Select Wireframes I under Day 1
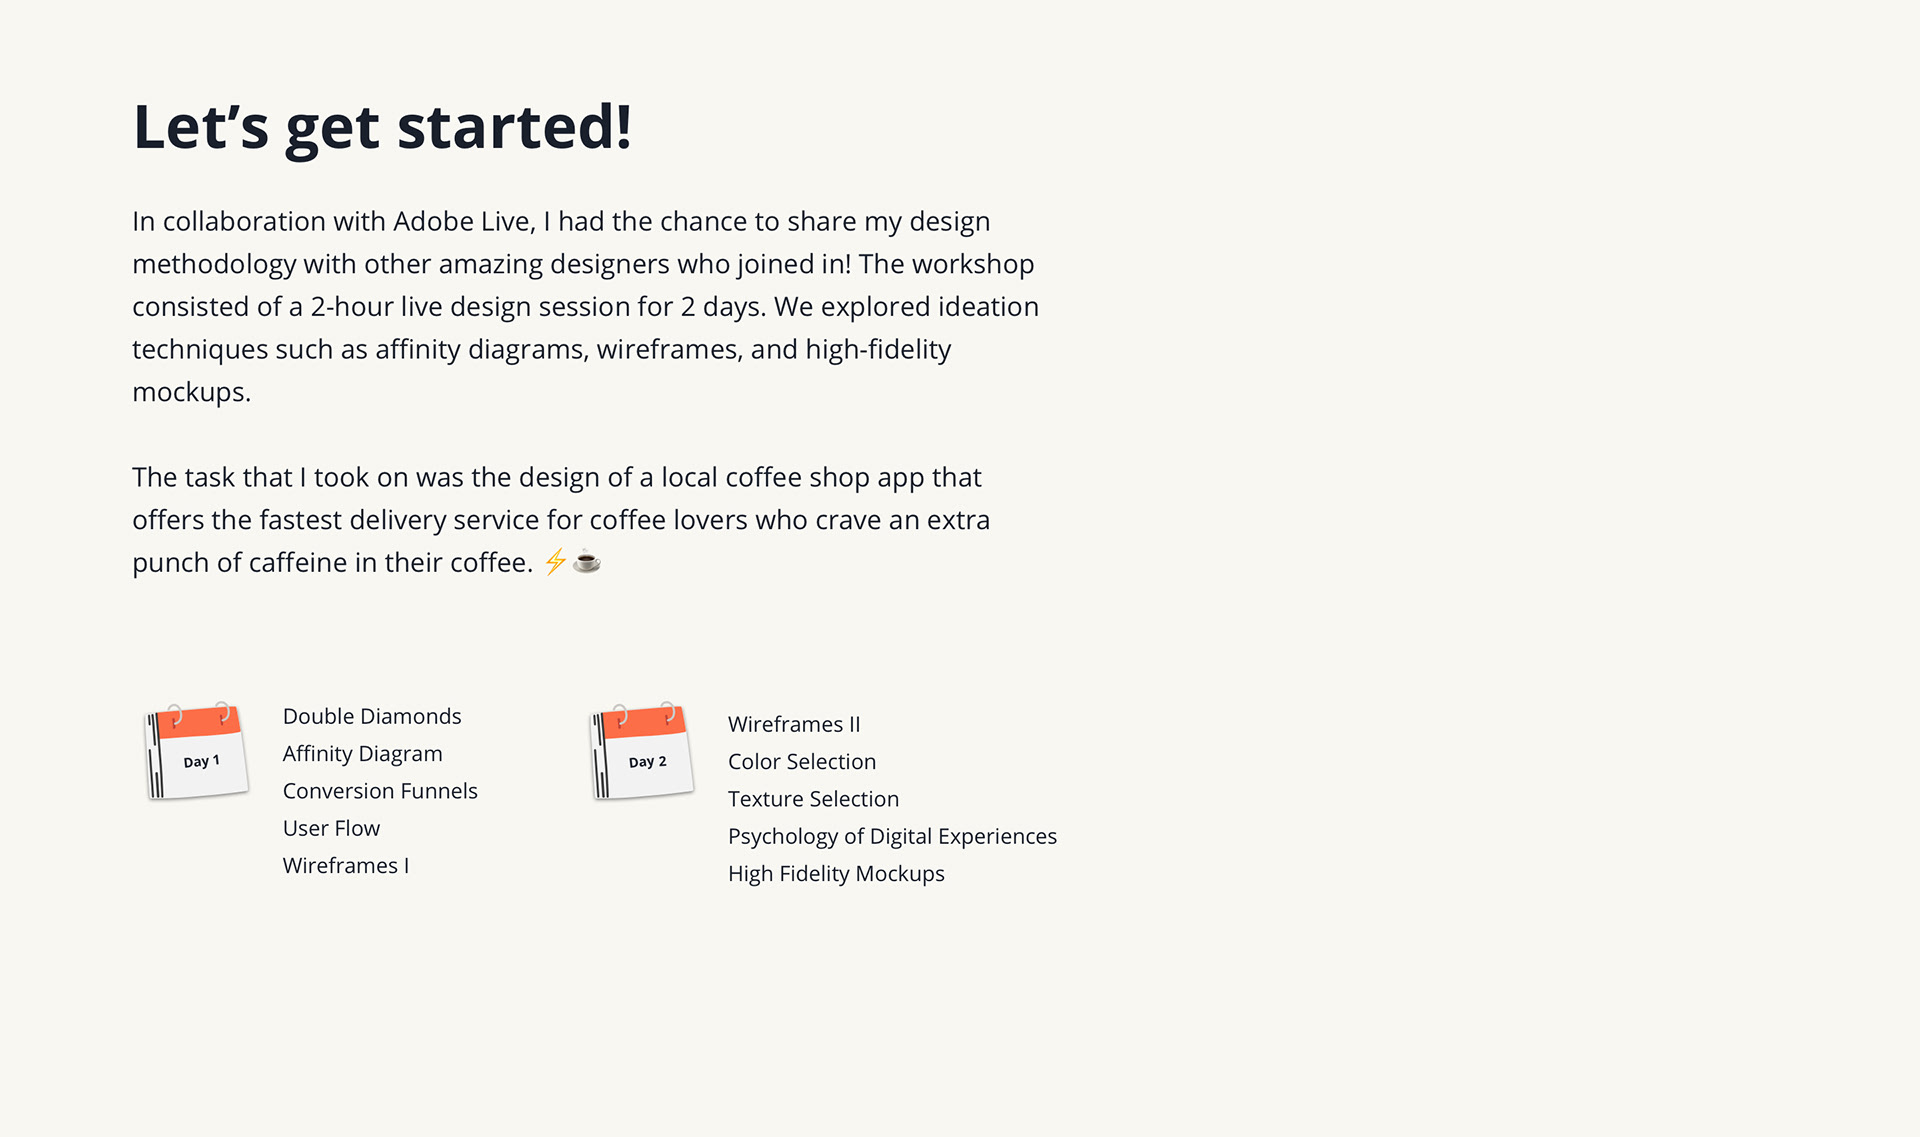 pos(346,866)
